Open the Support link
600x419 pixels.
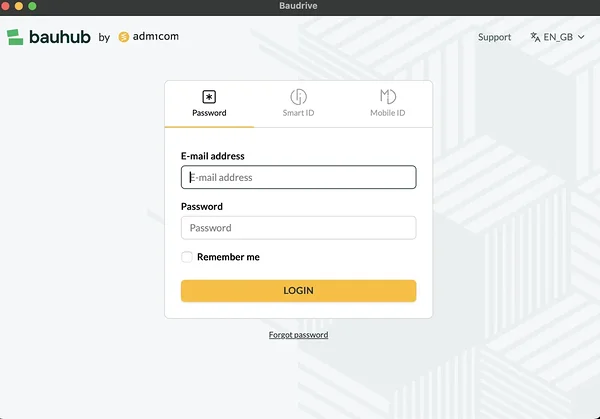494,37
